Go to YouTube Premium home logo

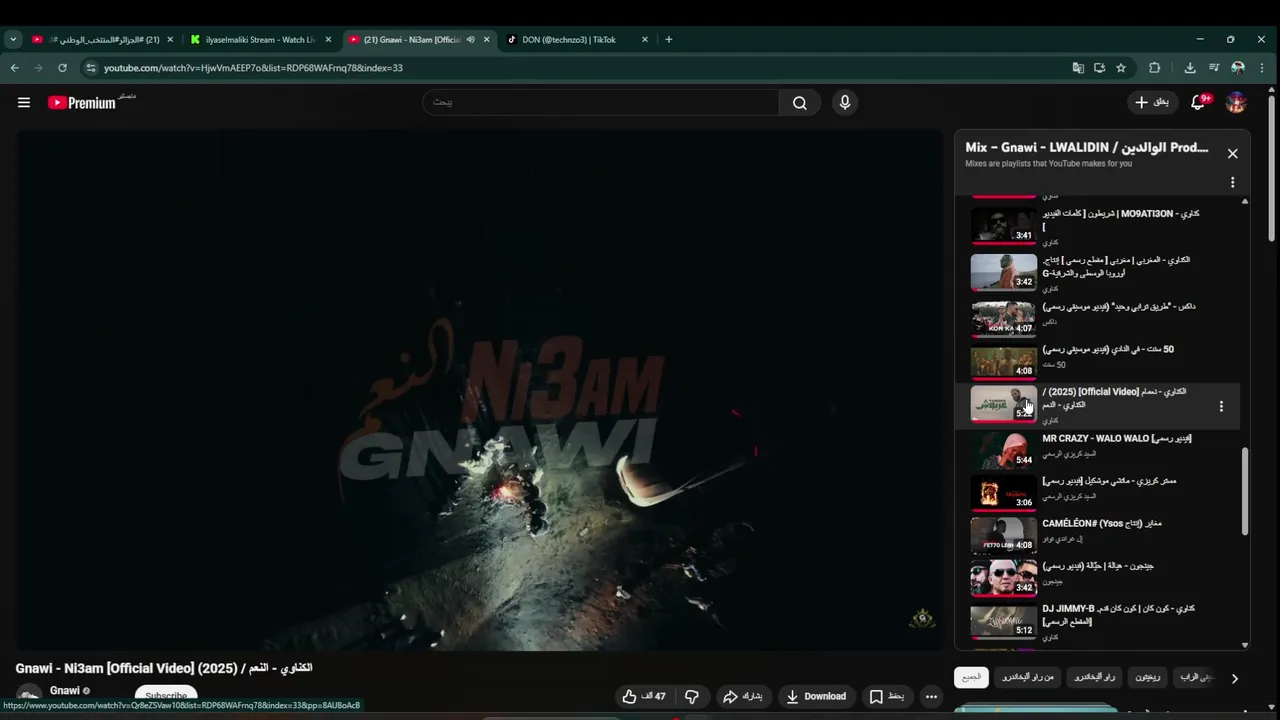click(82, 102)
